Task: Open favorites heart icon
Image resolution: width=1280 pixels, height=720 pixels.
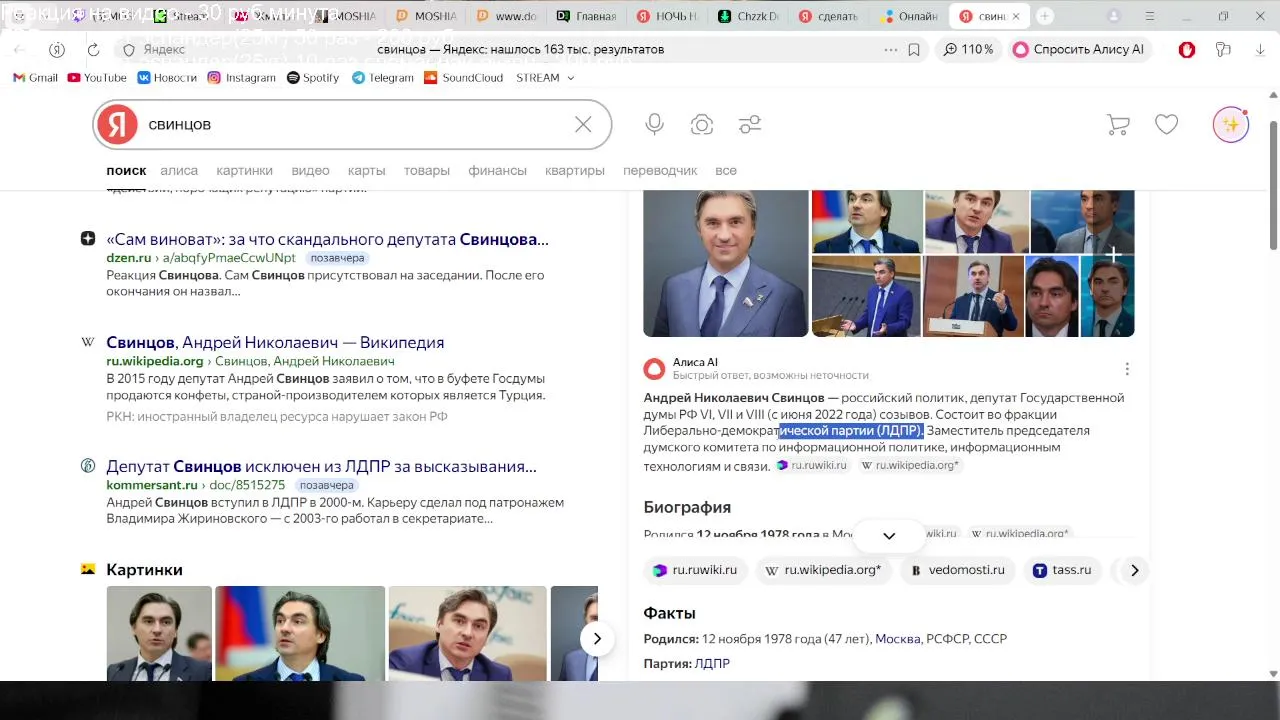Action: [x=1166, y=124]
